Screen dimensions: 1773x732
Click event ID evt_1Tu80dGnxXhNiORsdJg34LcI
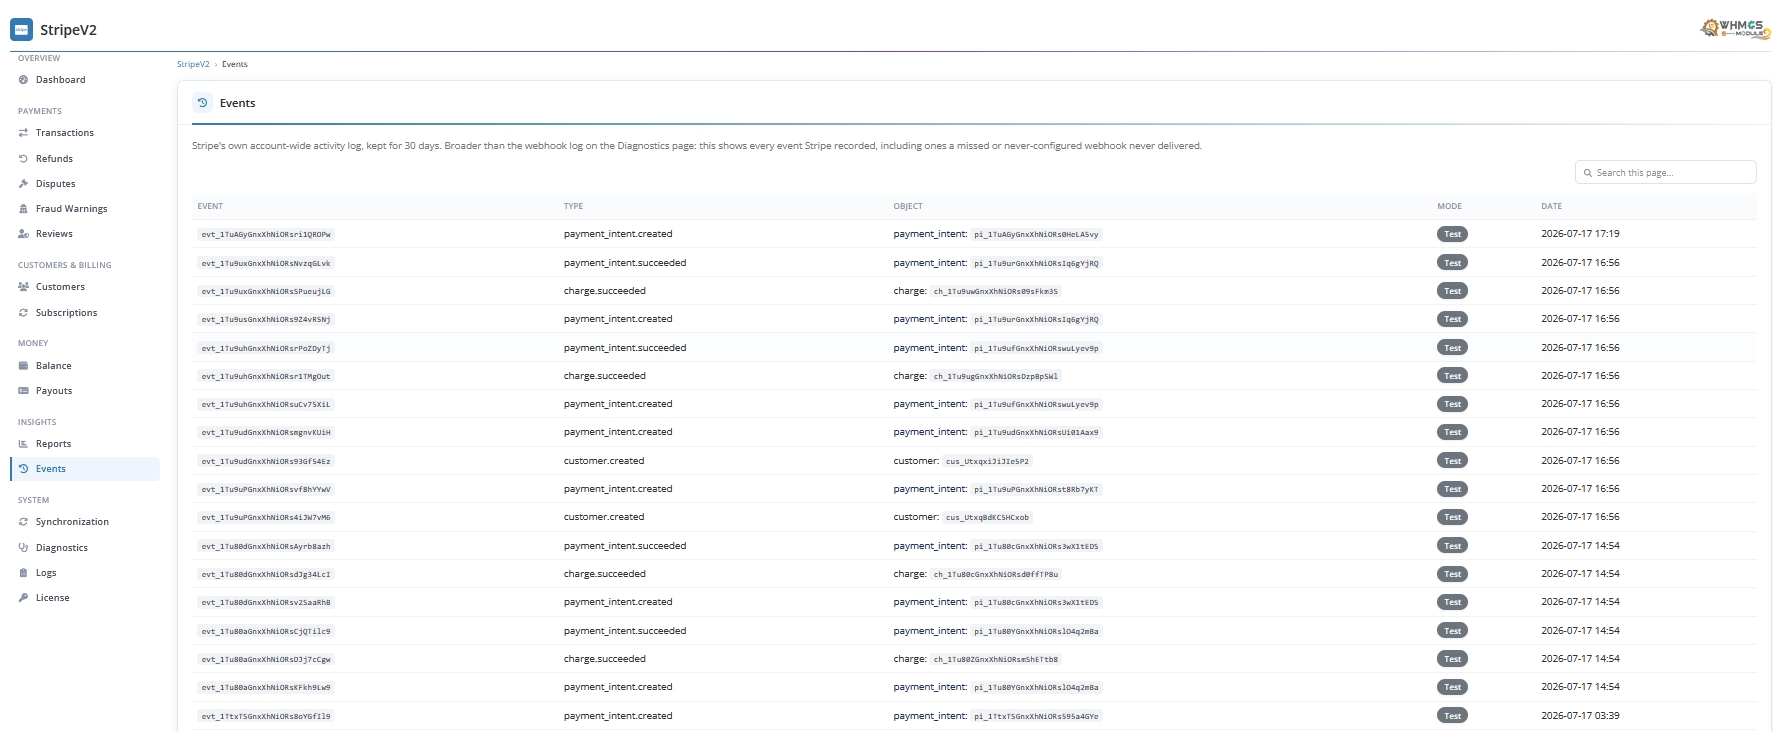pyautogui.click(x=266, y=574)
